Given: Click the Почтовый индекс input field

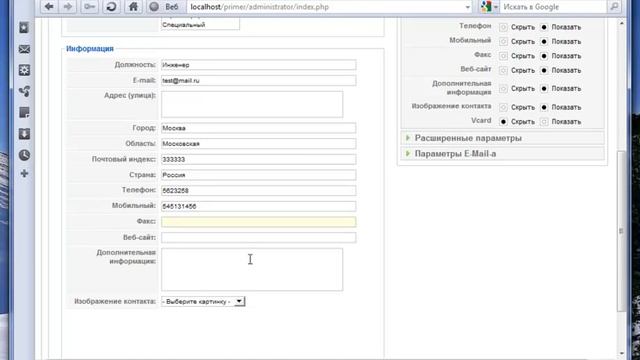Looking at the screenshot, I should (x=258, y=159).
